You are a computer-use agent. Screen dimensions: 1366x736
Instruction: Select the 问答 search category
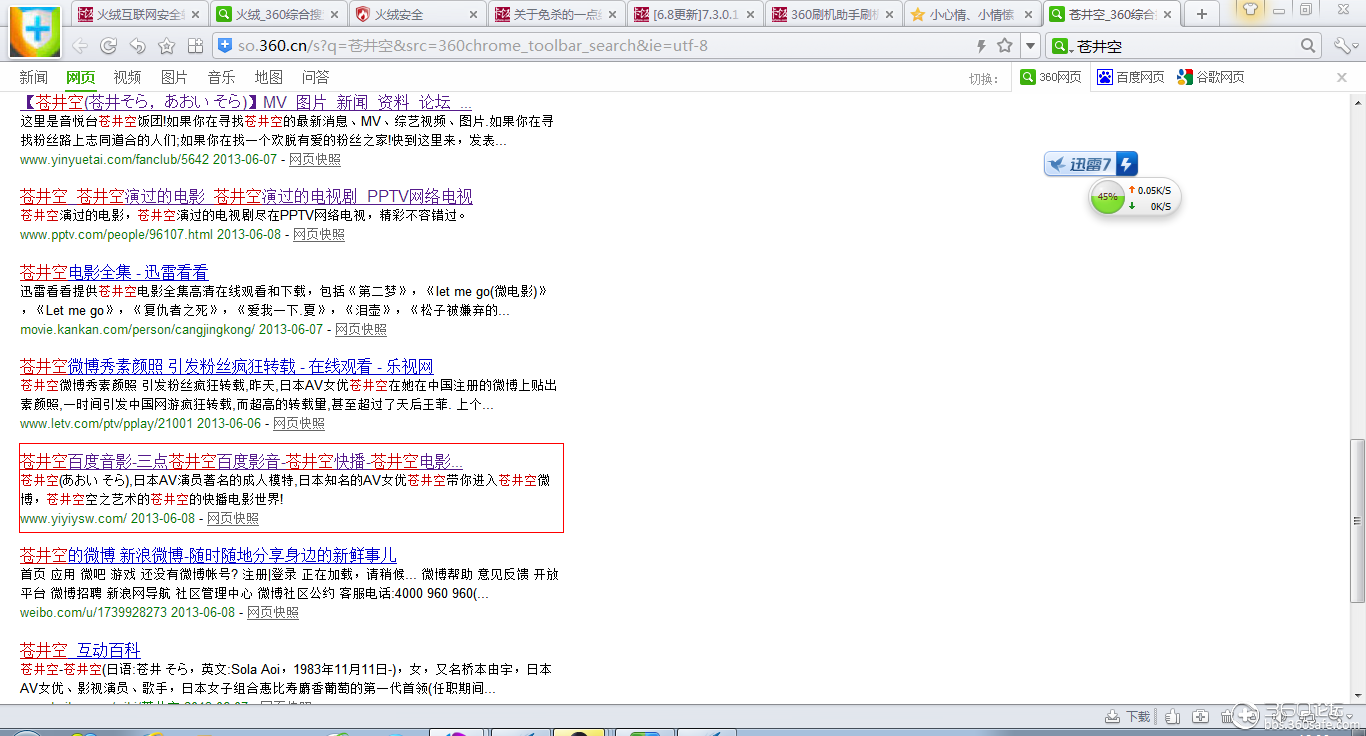coord(315,77)
